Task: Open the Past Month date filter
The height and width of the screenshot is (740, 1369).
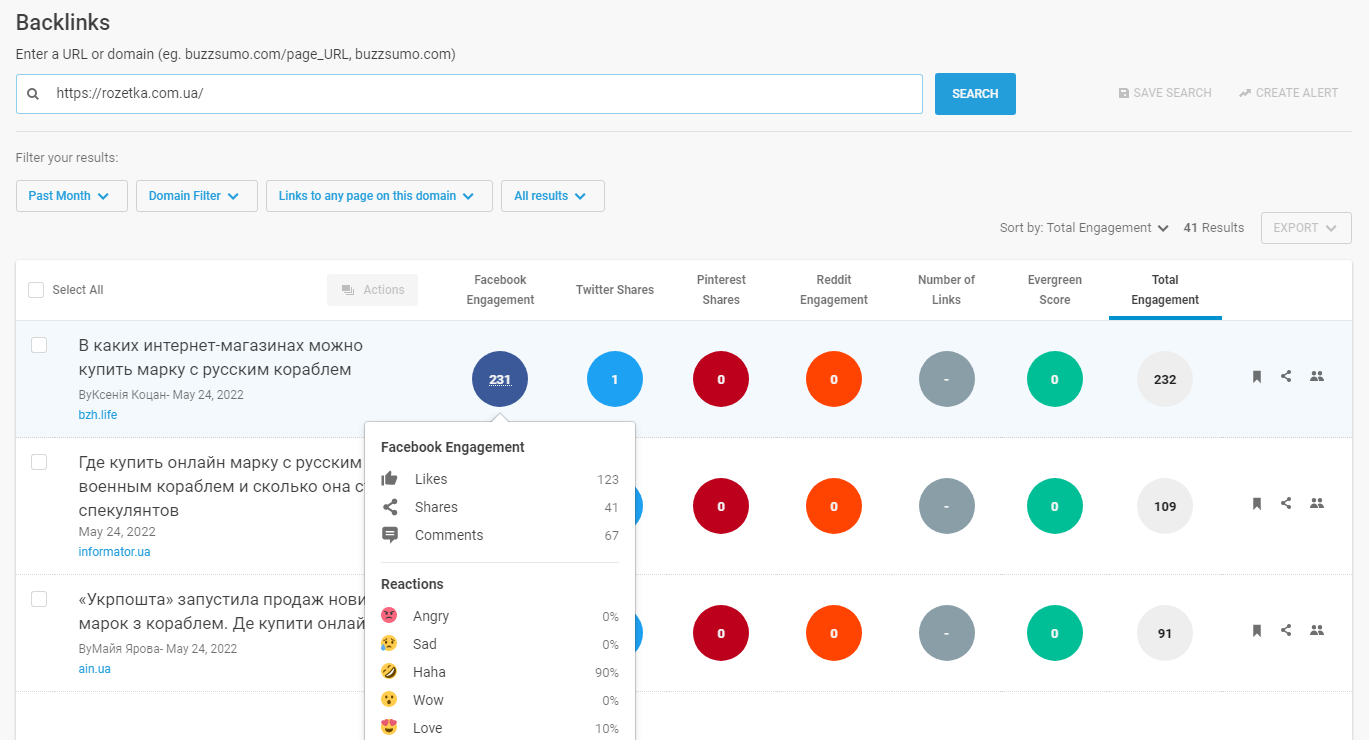Action: 72,196
